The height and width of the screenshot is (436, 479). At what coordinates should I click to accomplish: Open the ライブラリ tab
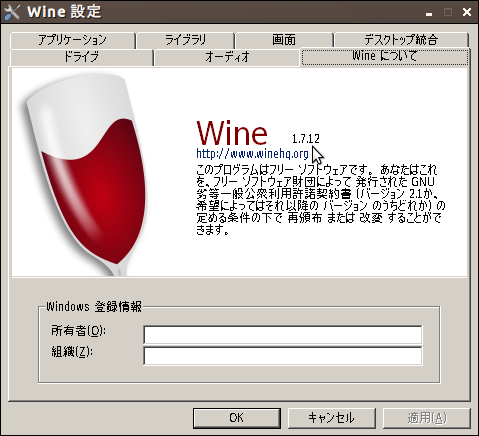point(185,40)
